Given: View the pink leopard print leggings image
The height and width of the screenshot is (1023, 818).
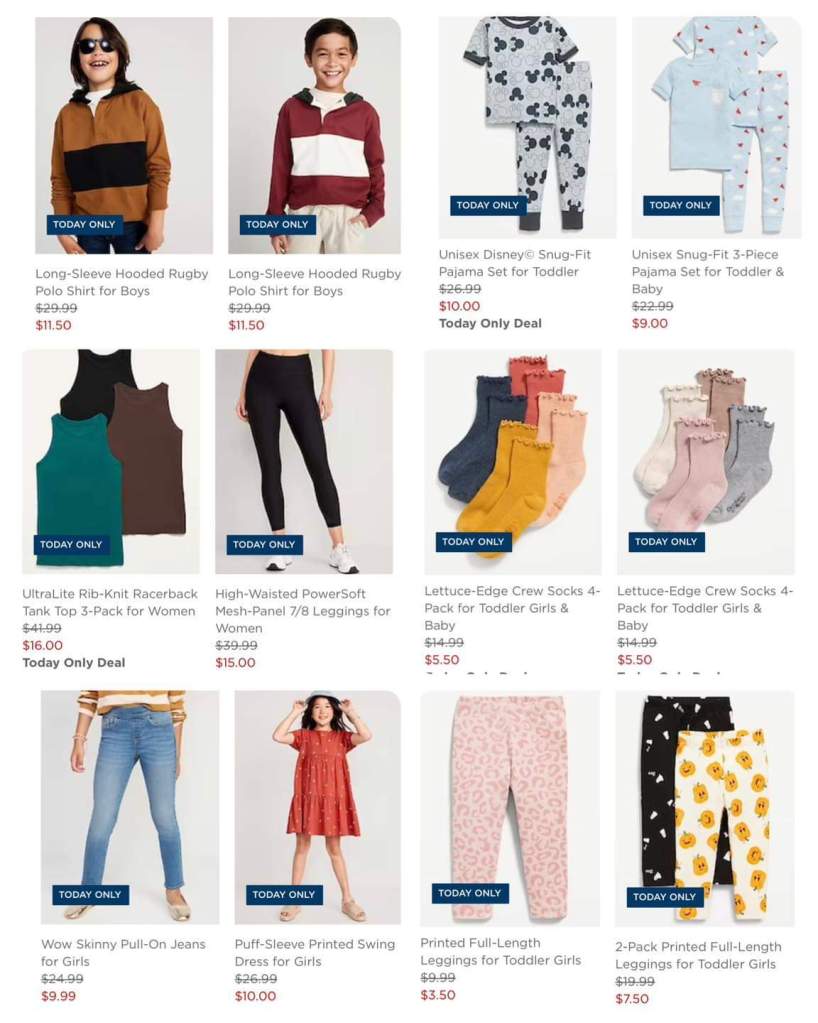Looking at the screenshot, I should pyautogui.click(x=509, y=809).
